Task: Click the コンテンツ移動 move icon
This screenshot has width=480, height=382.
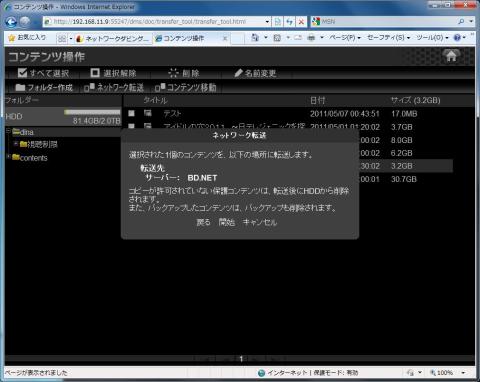Action: 160,87
